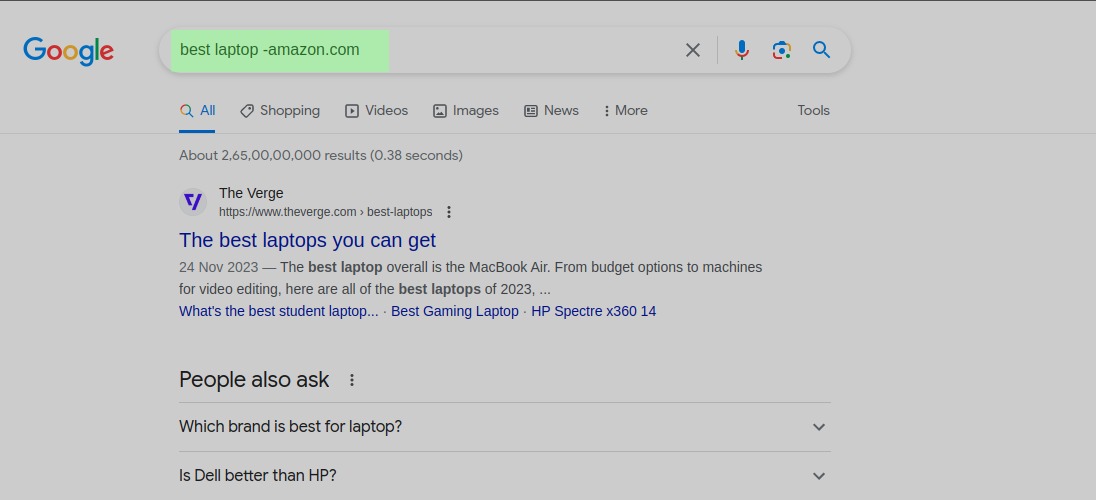
Task: Open 'The best laptops you can get'
Action: pyautogui.click(x=308, y=240)
